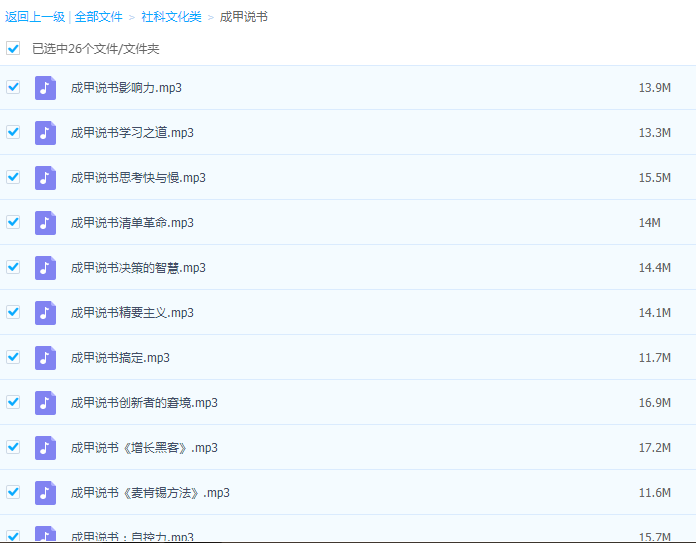The height and width of the screenshot is (543, 696).
Task: Uncheck 成甲说书《麦肯锡方法》.mp3 checkbox
Action: [13, 492]
